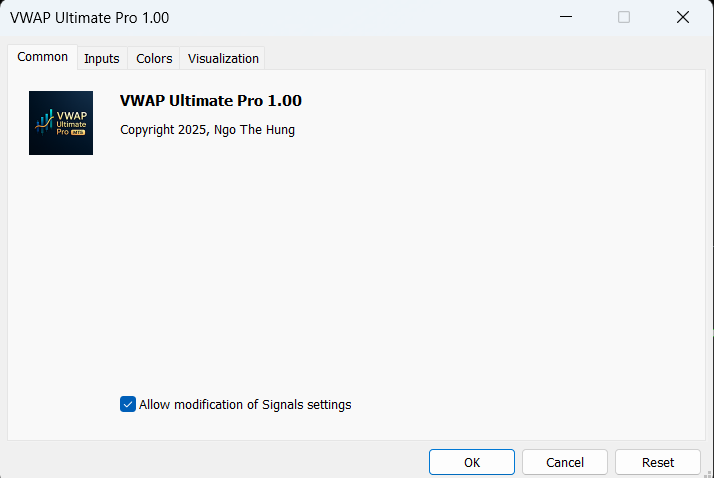
Task: Go to the Visualization tab
Action: tap(223, 58)
